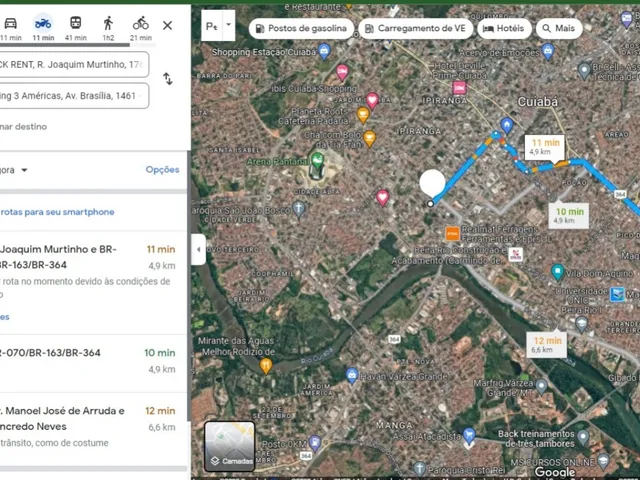Select the cycling mode icon
The width and height of the screenshot is (640, 480).
[141, 23]
